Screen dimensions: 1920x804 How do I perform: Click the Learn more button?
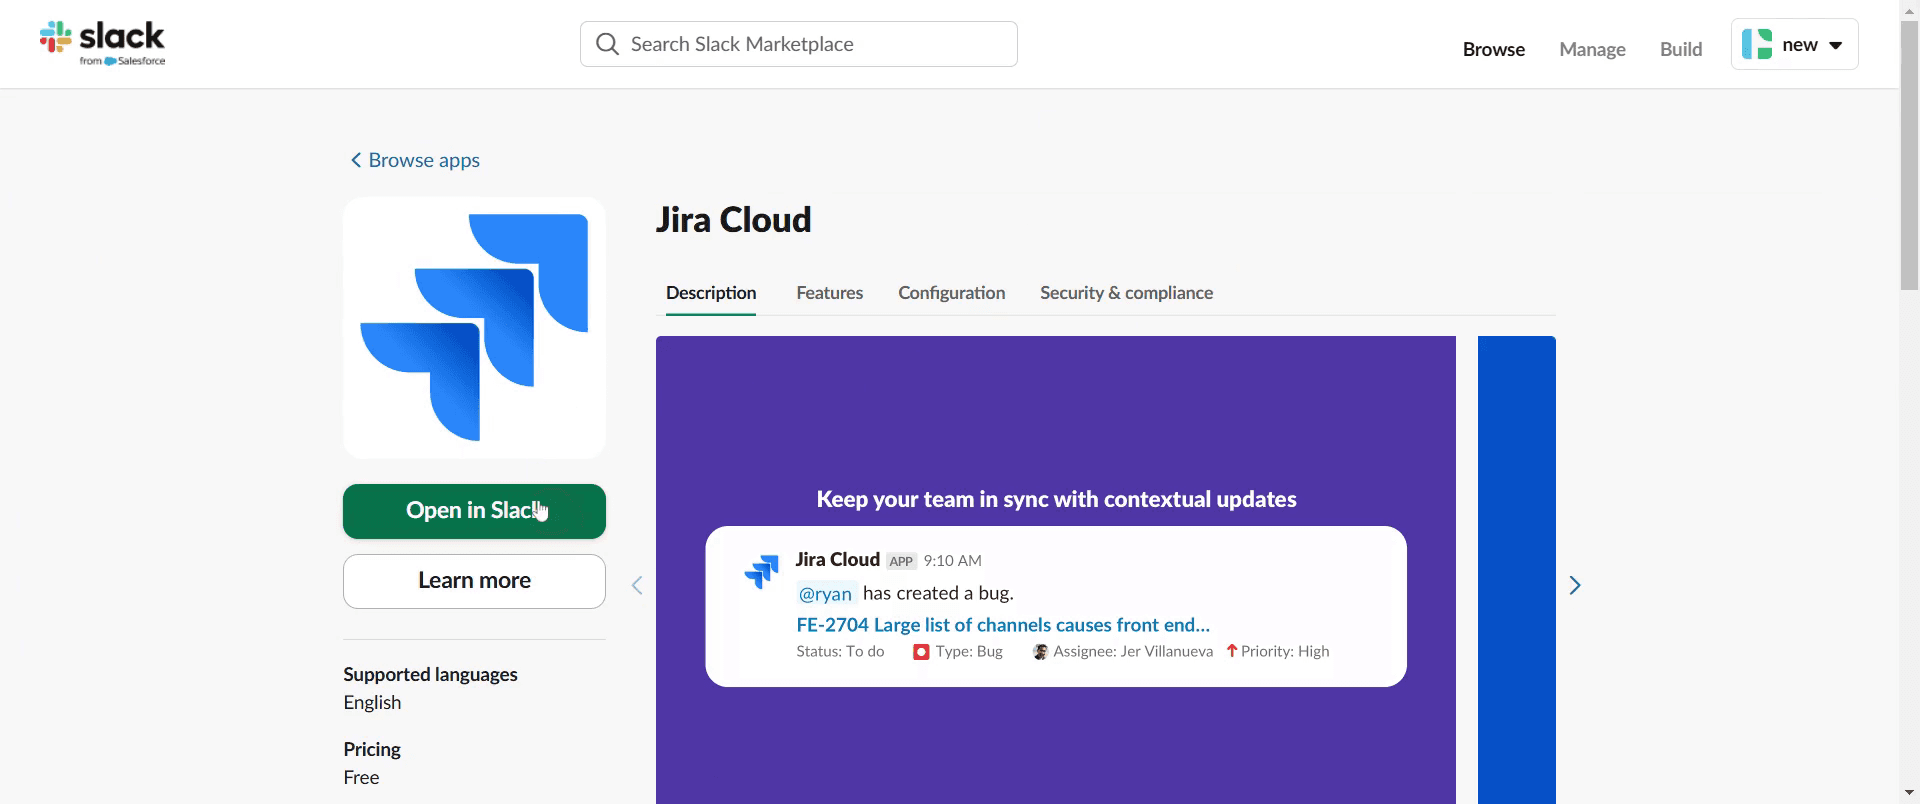pos(474,581)
